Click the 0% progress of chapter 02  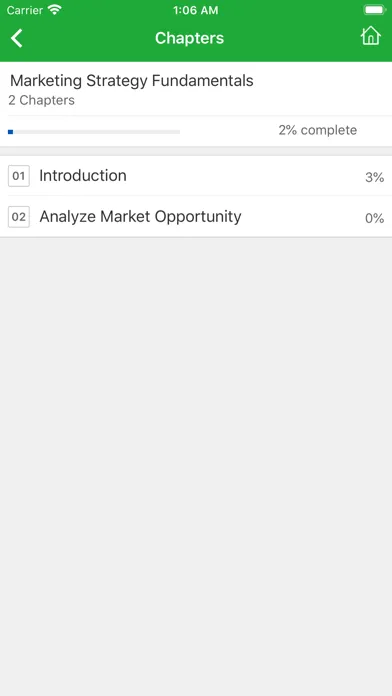click(374, 218)
